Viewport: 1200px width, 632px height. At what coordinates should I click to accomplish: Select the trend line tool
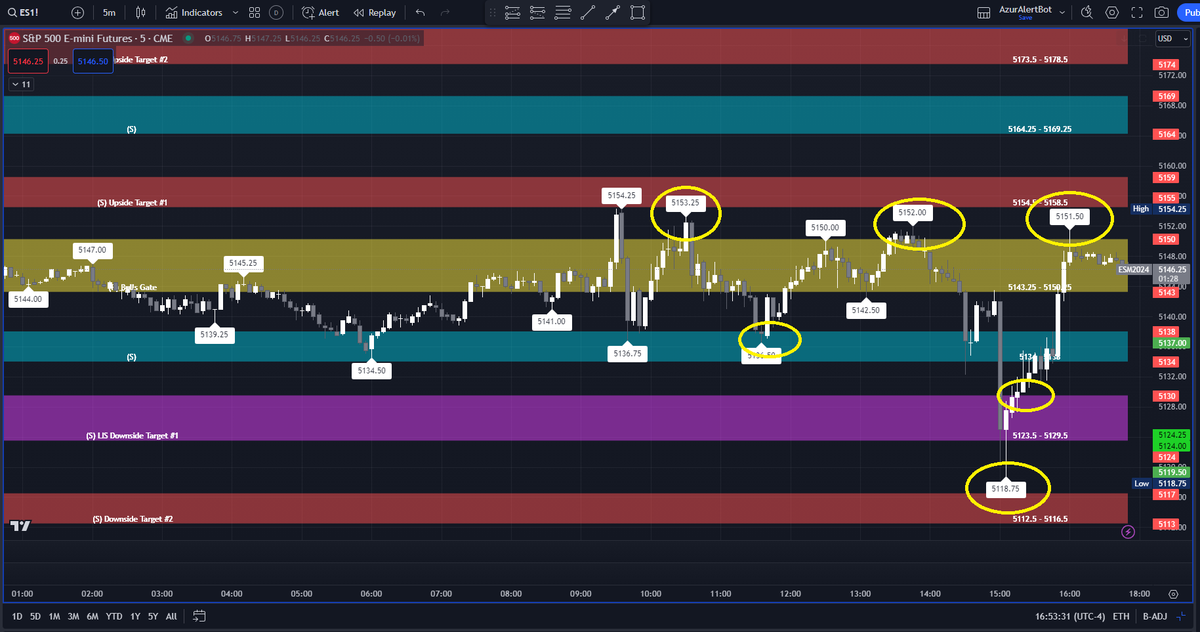tap(587, 13)
